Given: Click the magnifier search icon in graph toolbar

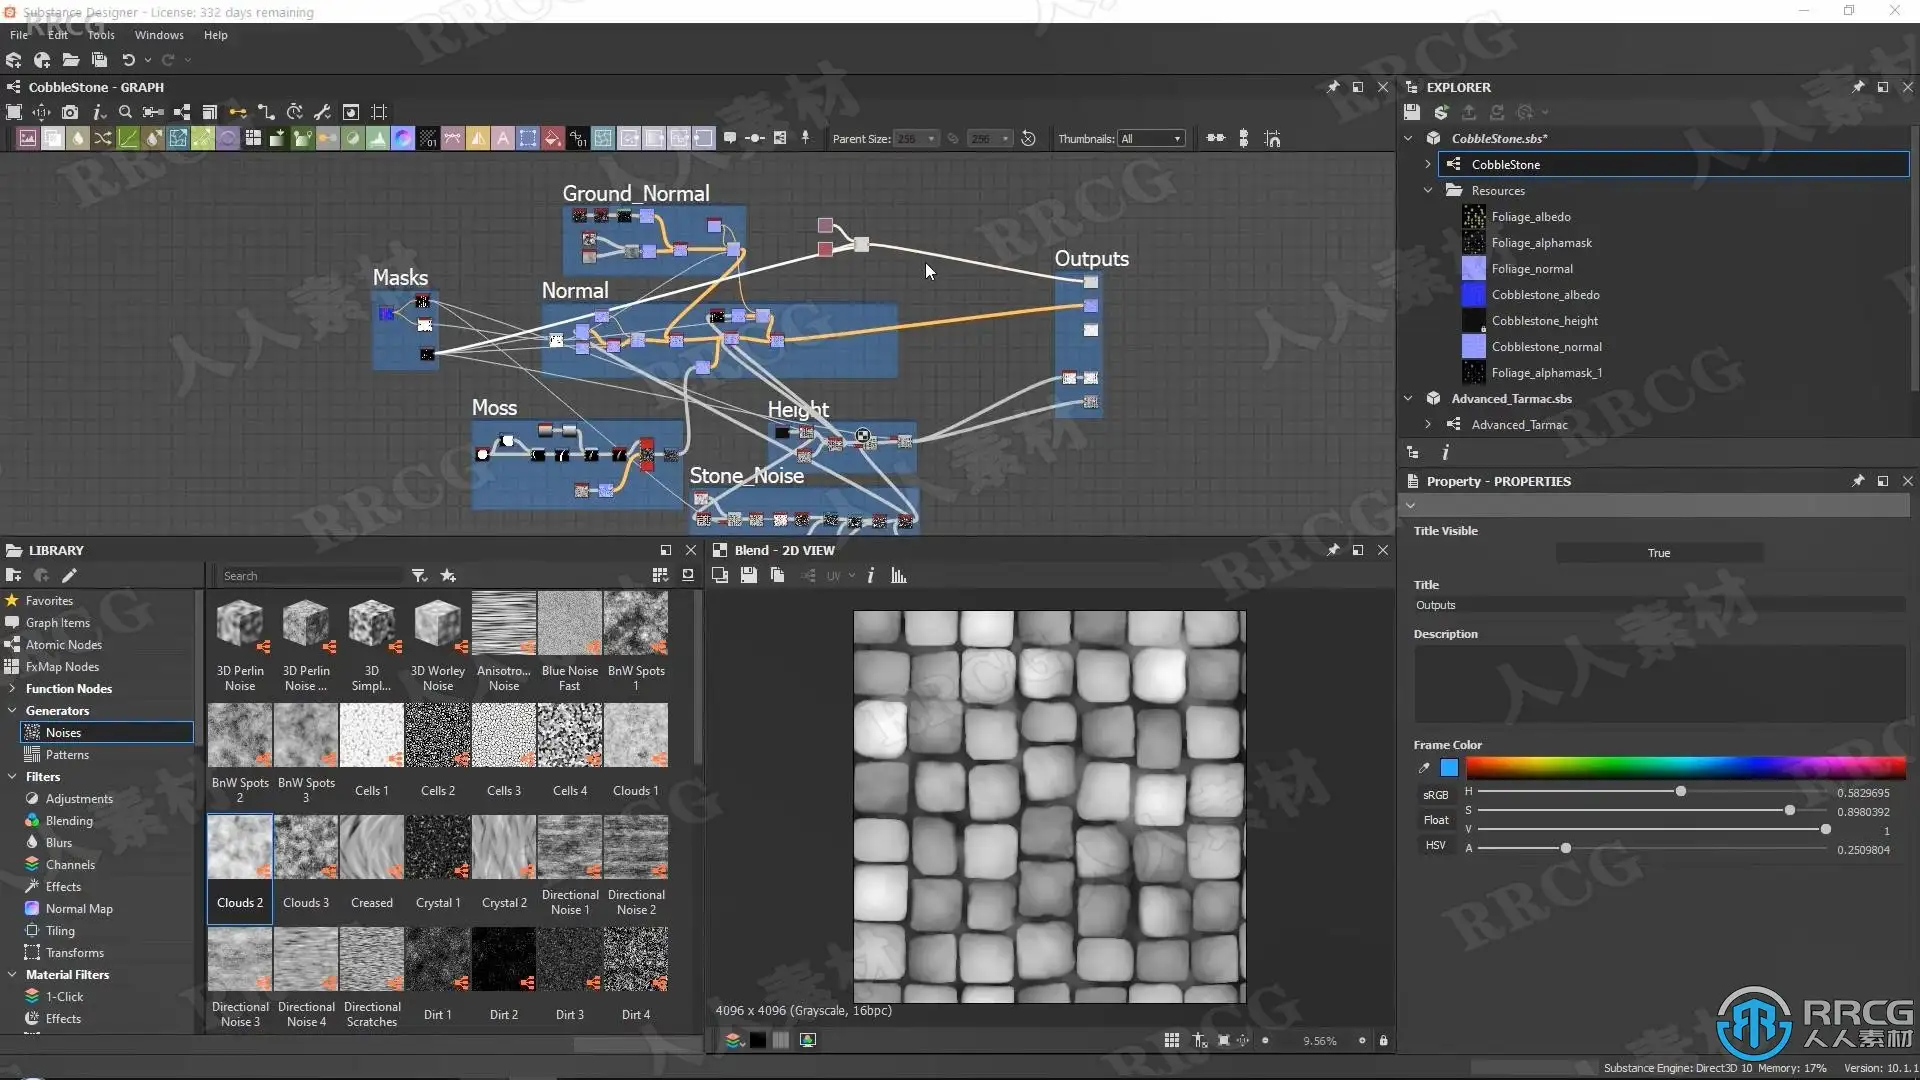Looking at the screenshot, I should pyautogui.click(x=125, y=112).
